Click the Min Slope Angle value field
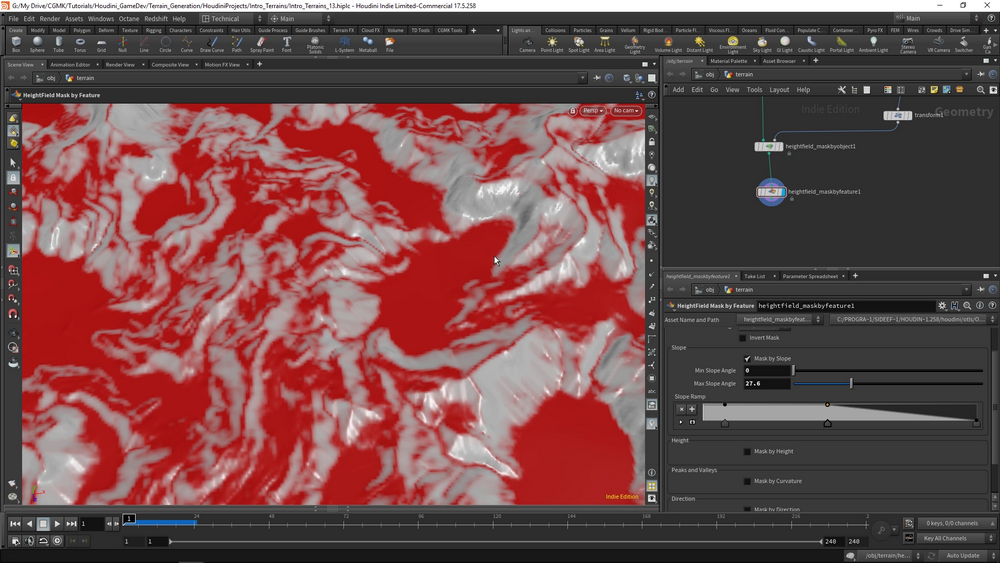The height and width of the screenshot is (563, 1000). click(x=767, y=370)
